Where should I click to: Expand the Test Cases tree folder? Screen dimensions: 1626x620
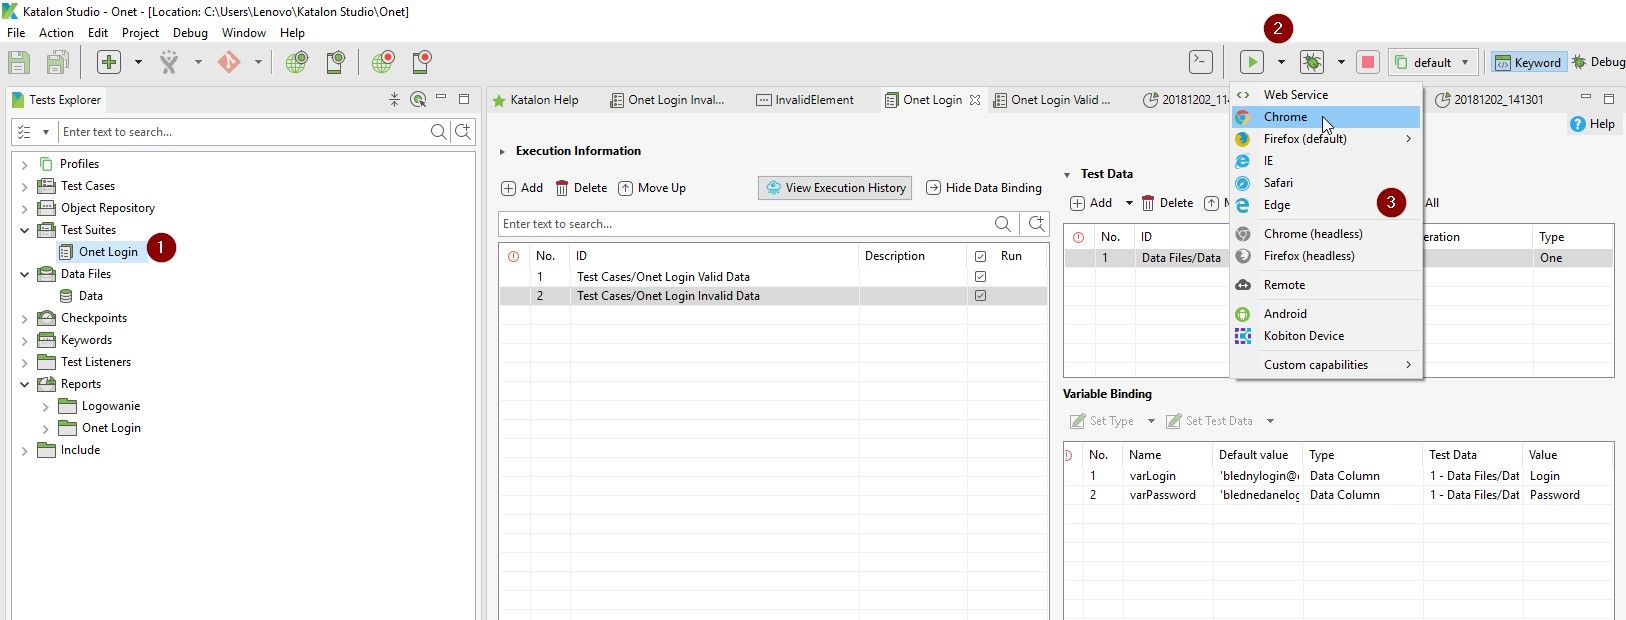[x=25, y=186]
